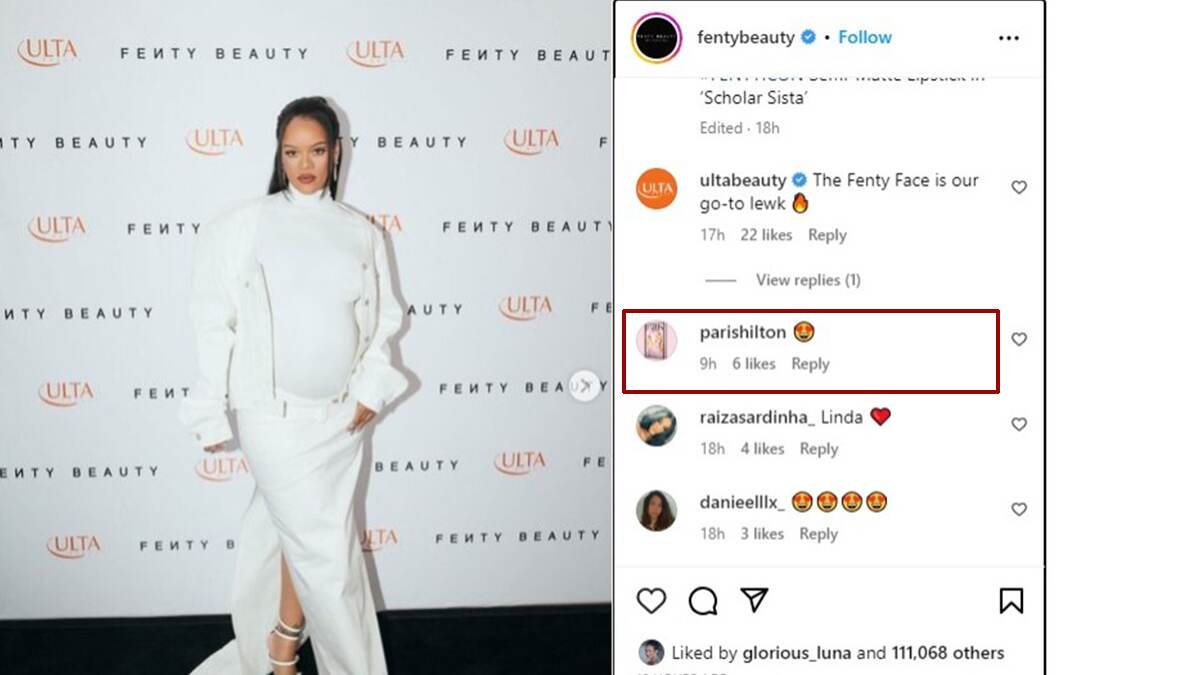The width and height of the screenshot is (1200, 675).
Task: Save post with bookmark icon
Action: click(1011, 600)
